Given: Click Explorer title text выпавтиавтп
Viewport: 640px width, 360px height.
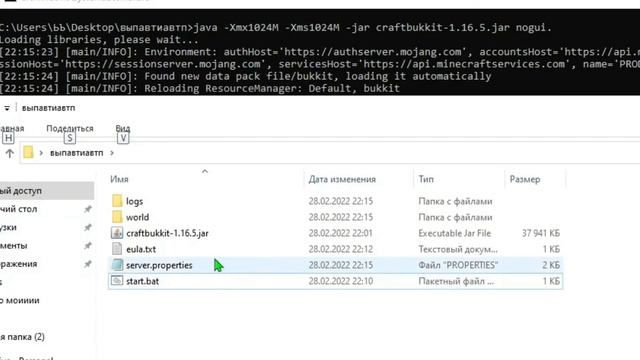Looking at the screenshot, I should click(48, 108).
